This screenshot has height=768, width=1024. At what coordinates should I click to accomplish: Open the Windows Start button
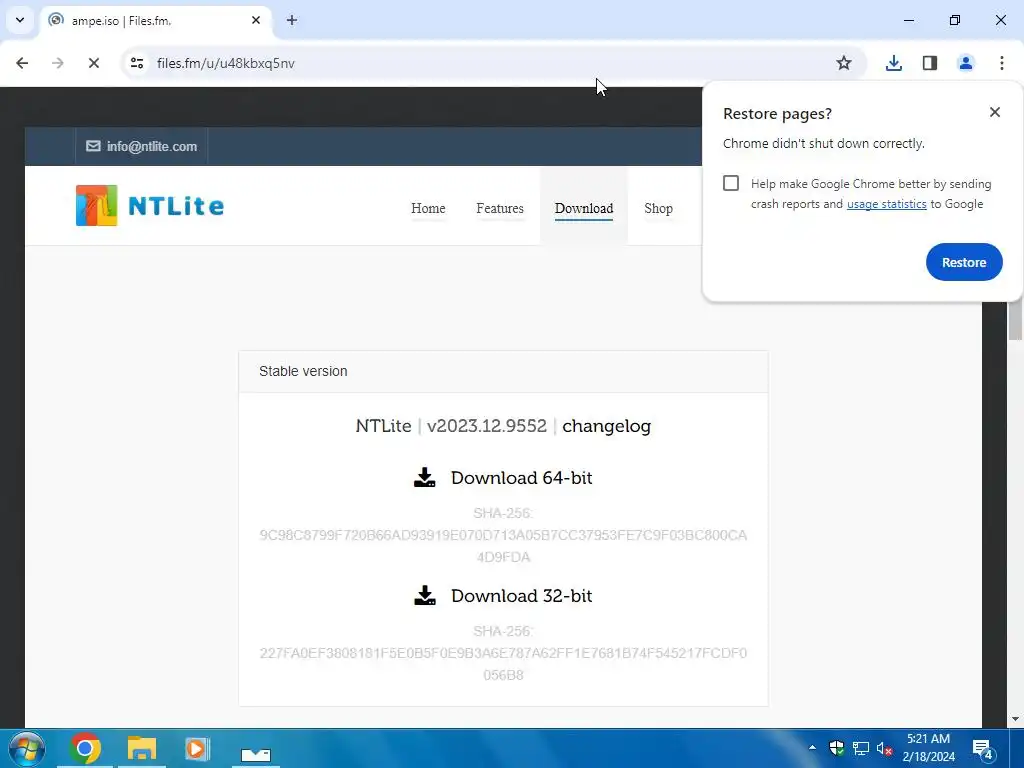[x=27, y=748]
